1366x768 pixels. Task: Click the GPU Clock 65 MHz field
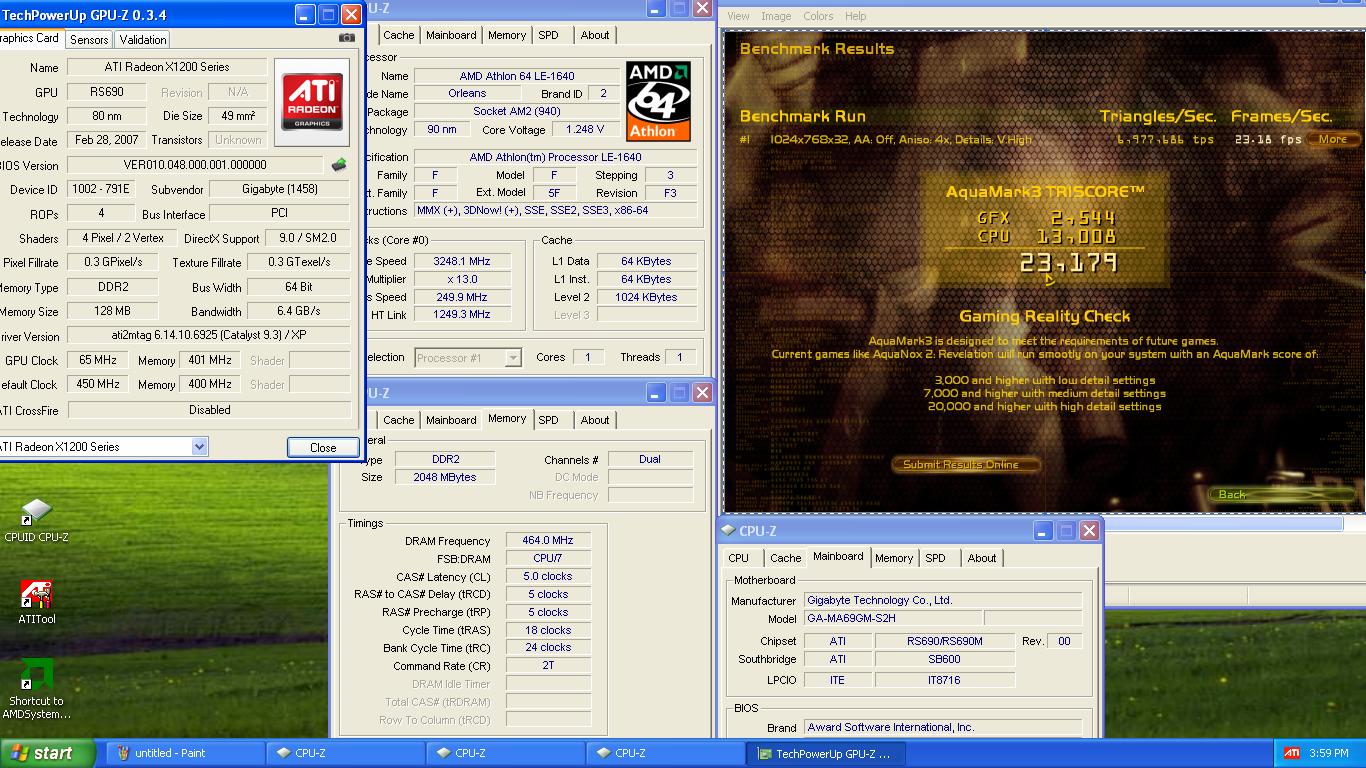[x=98, y=360]
